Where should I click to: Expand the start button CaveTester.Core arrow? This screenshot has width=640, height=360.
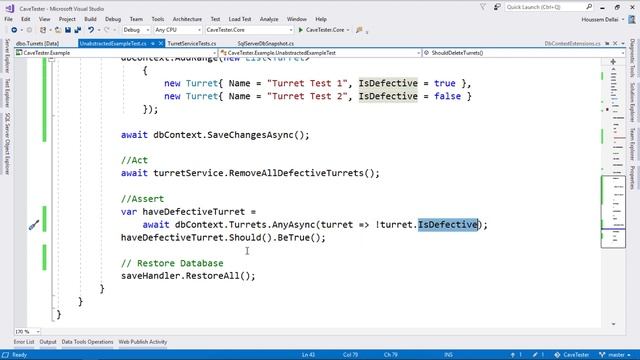348,30
